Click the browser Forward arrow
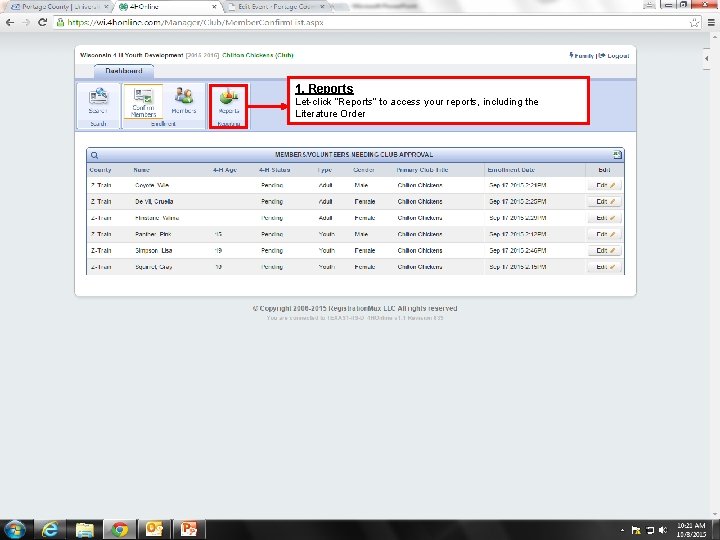The height and width of the screenshot is (540, 720). point(26,22)
